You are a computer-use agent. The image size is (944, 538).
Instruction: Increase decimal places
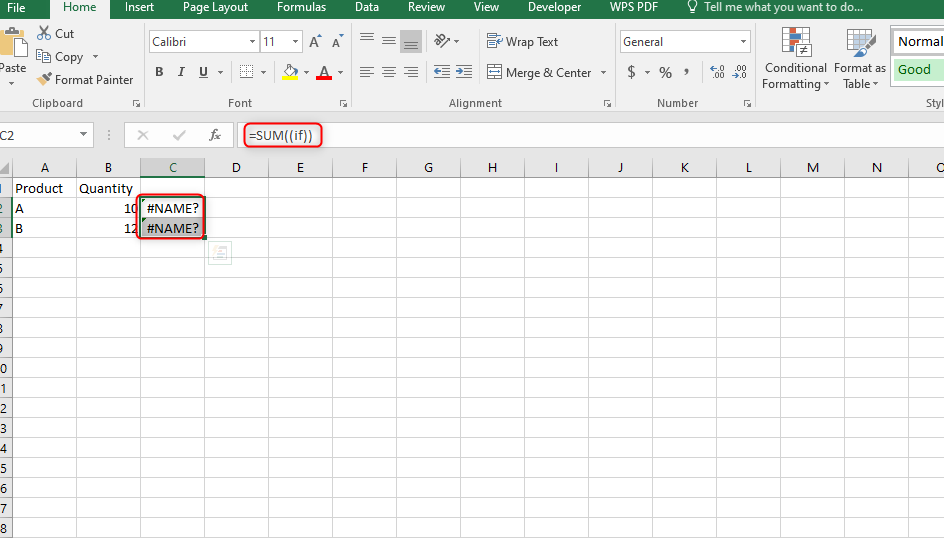[x=717, y=72]
